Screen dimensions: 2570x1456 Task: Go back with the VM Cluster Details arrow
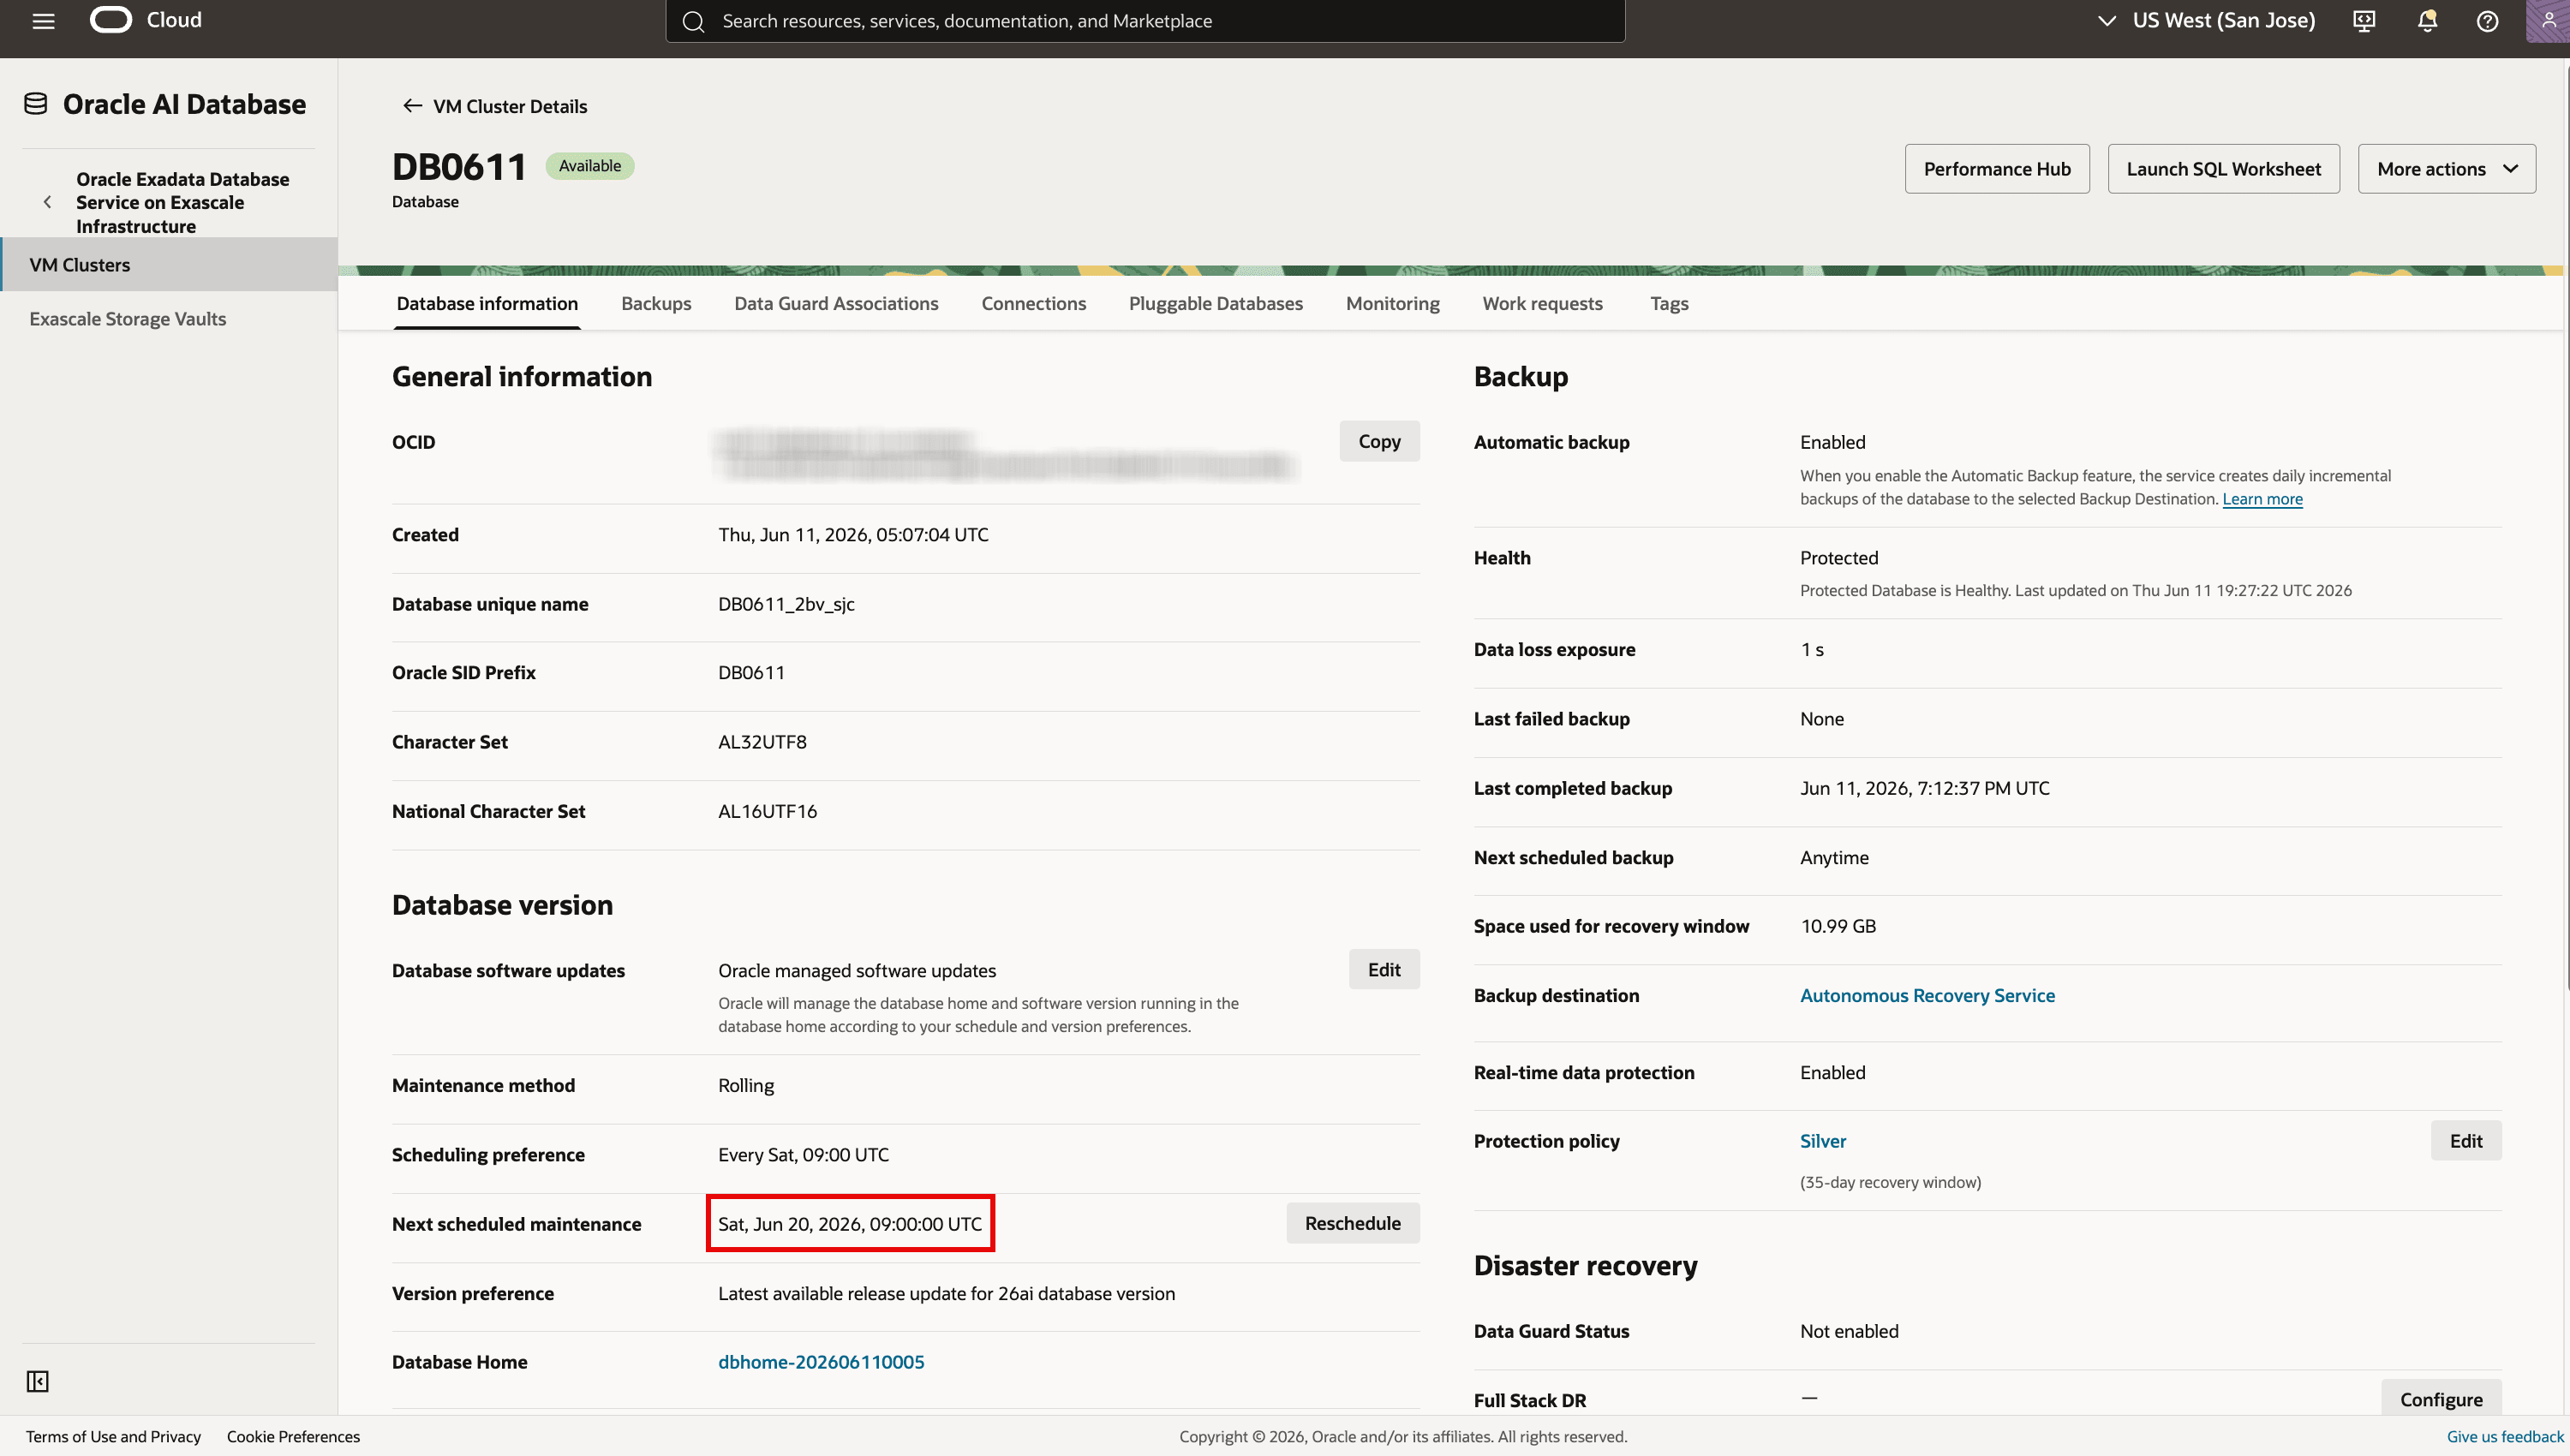(x=412, y=106)
